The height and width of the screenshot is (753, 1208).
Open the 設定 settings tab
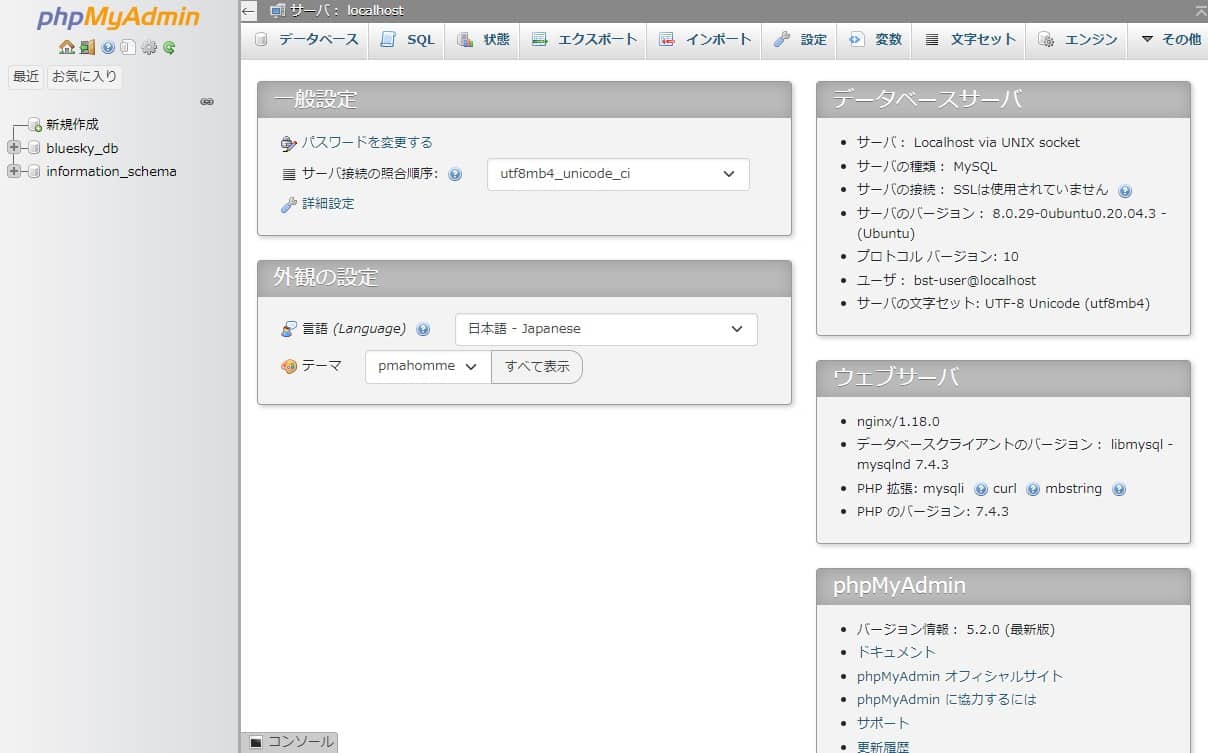point(800,40)
